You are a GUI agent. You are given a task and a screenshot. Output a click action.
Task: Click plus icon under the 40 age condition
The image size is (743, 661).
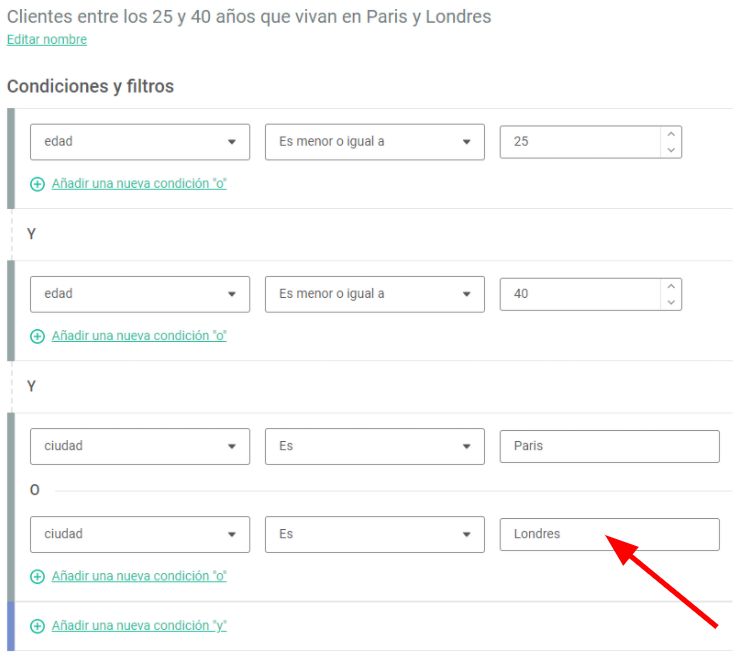[x=37, y=336]
